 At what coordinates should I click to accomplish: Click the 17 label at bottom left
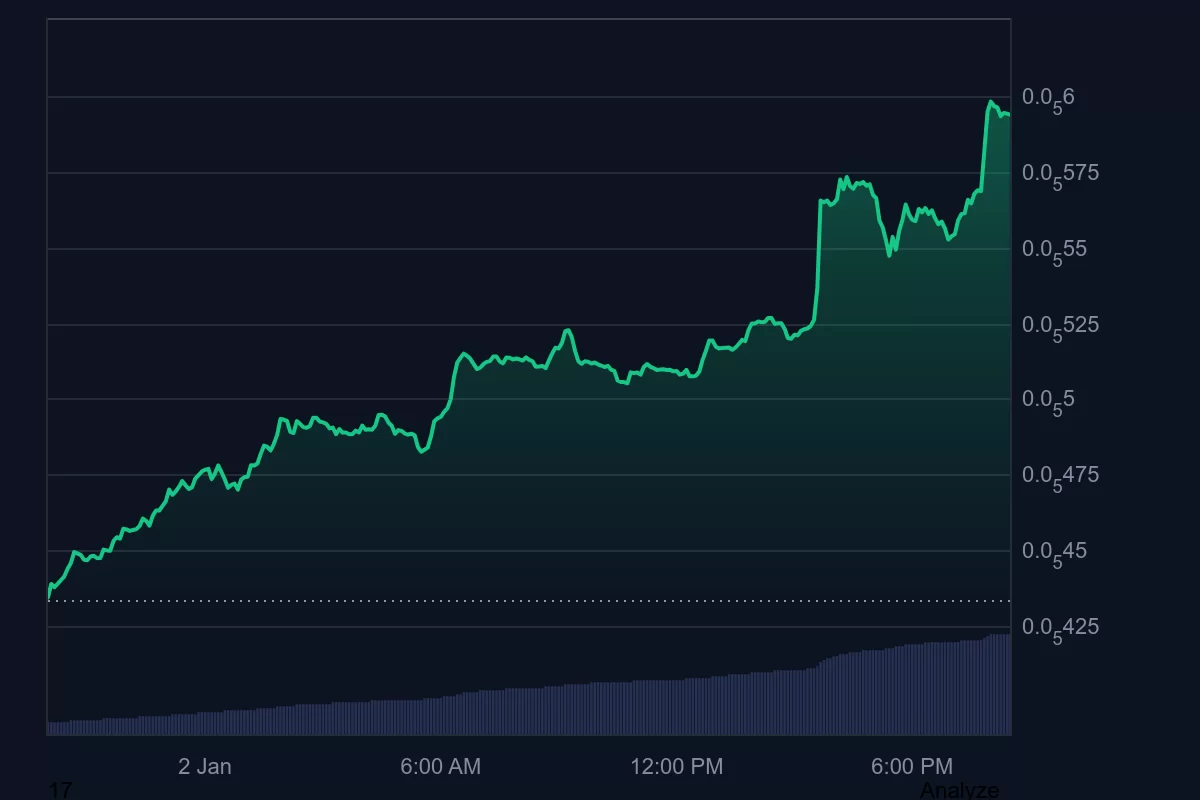60,790
